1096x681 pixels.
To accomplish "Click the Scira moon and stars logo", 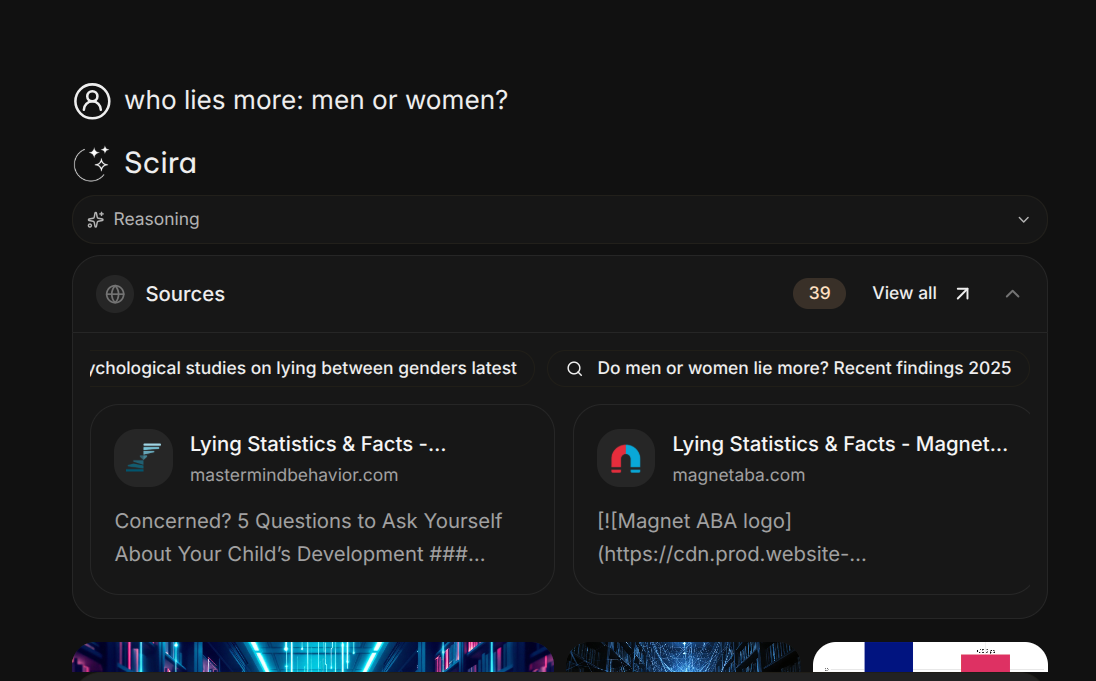I will pos(92,163).
